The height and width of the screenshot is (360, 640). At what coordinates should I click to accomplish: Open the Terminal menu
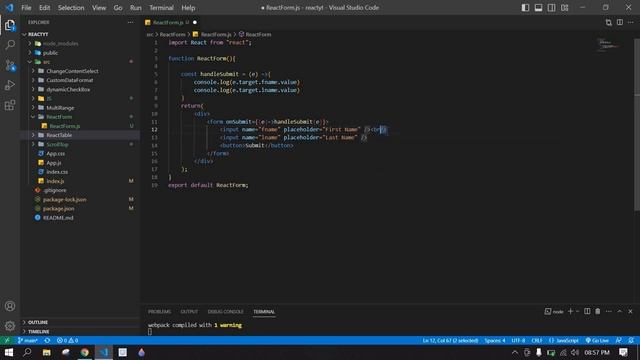point(161,8)
